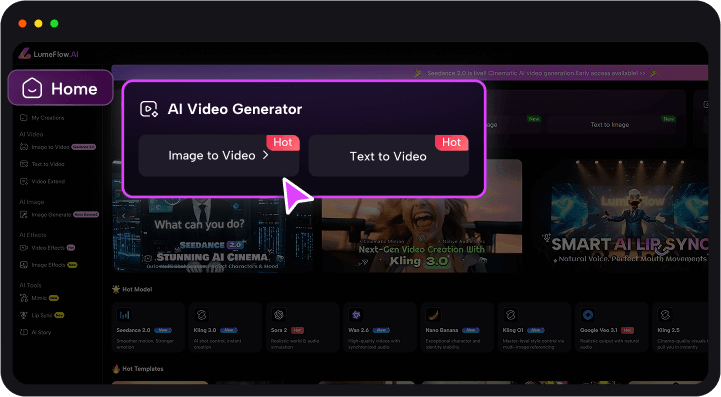721x397 pixels.
Task: Click chevron next to Image to Video
Action: [265, 155]
